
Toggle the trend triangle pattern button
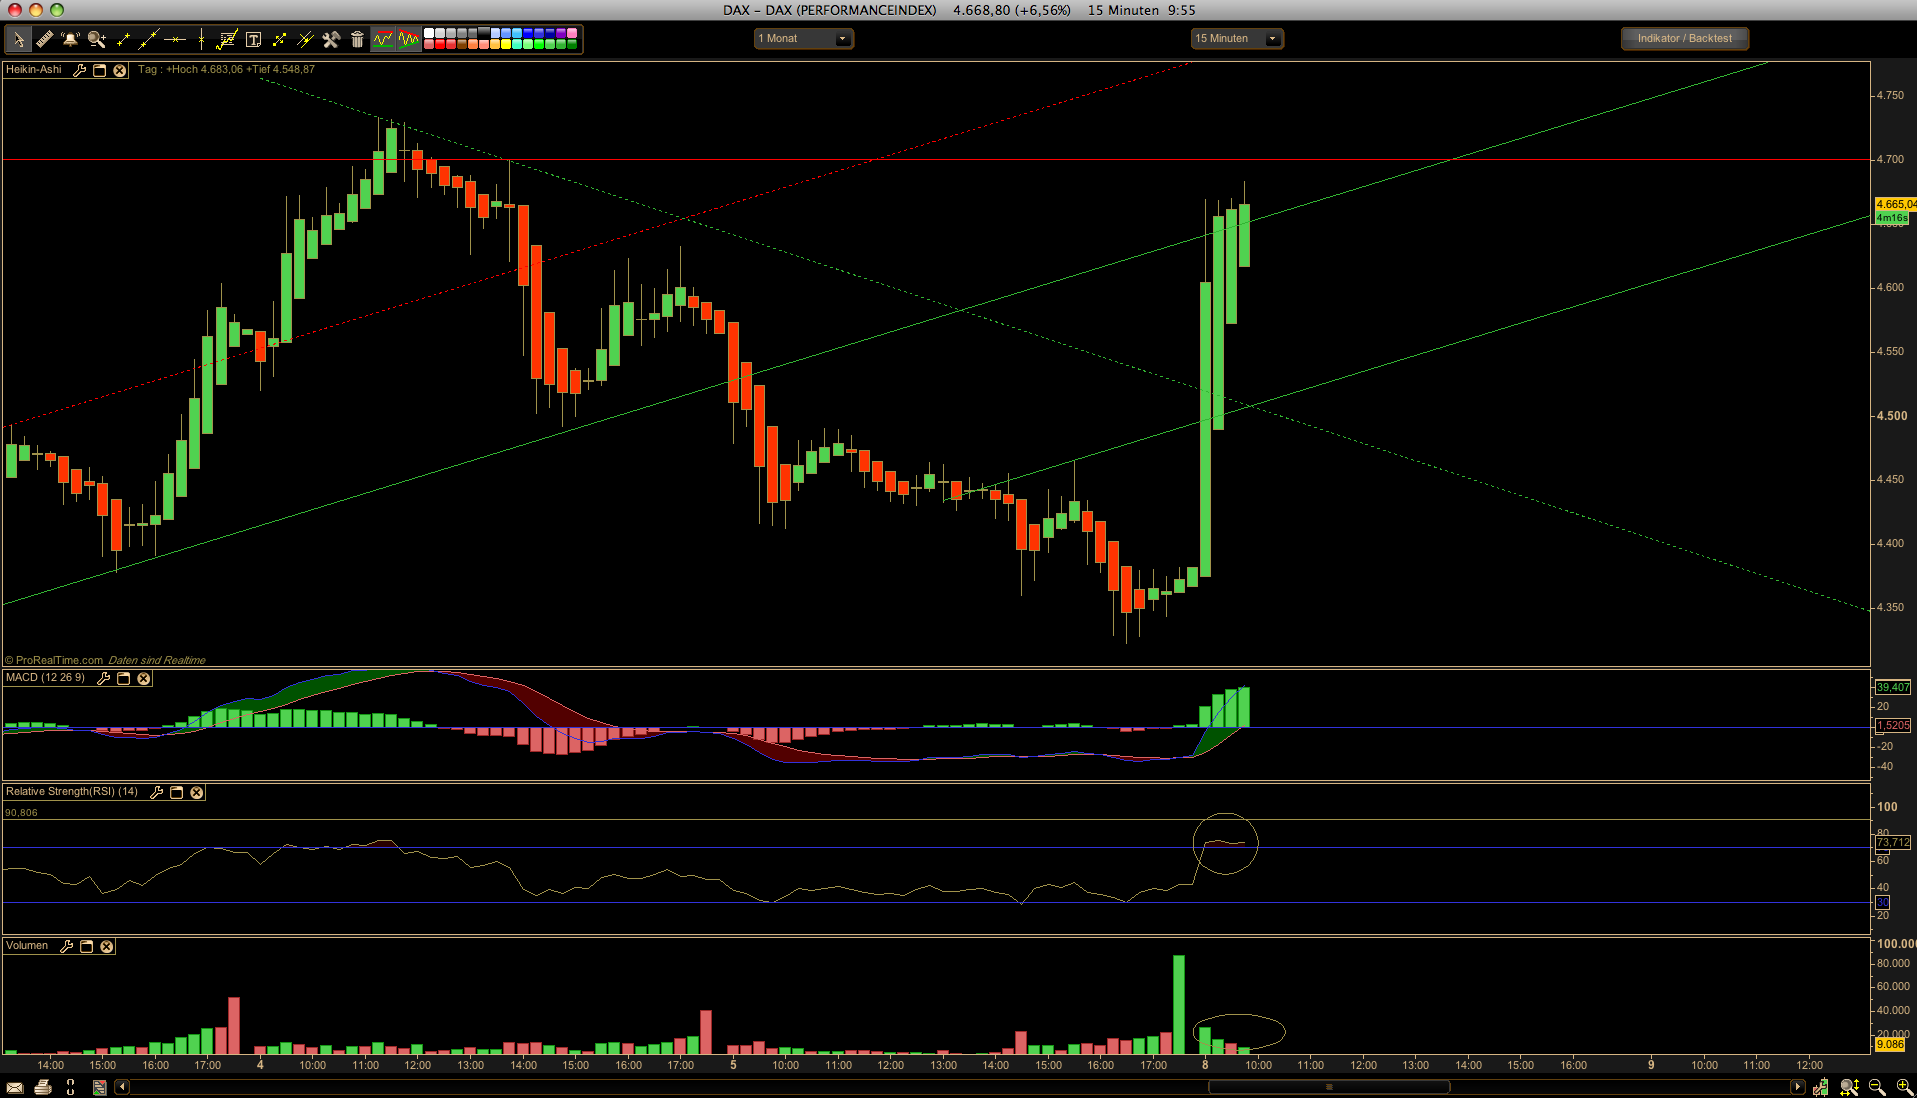click(x=409, y=39)
